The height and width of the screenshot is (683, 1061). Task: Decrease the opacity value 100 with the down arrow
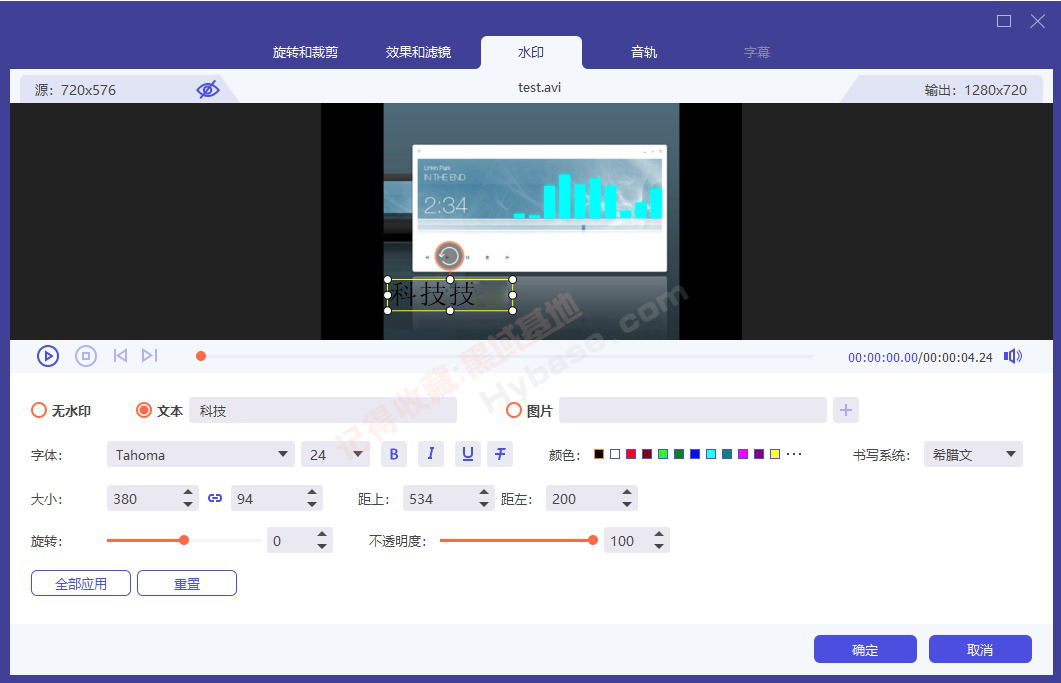coord(659,547)
